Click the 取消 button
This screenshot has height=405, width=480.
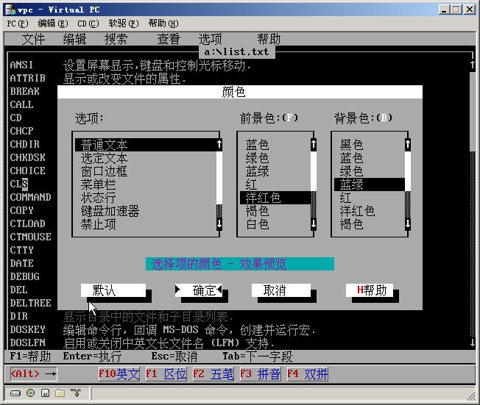281,290
